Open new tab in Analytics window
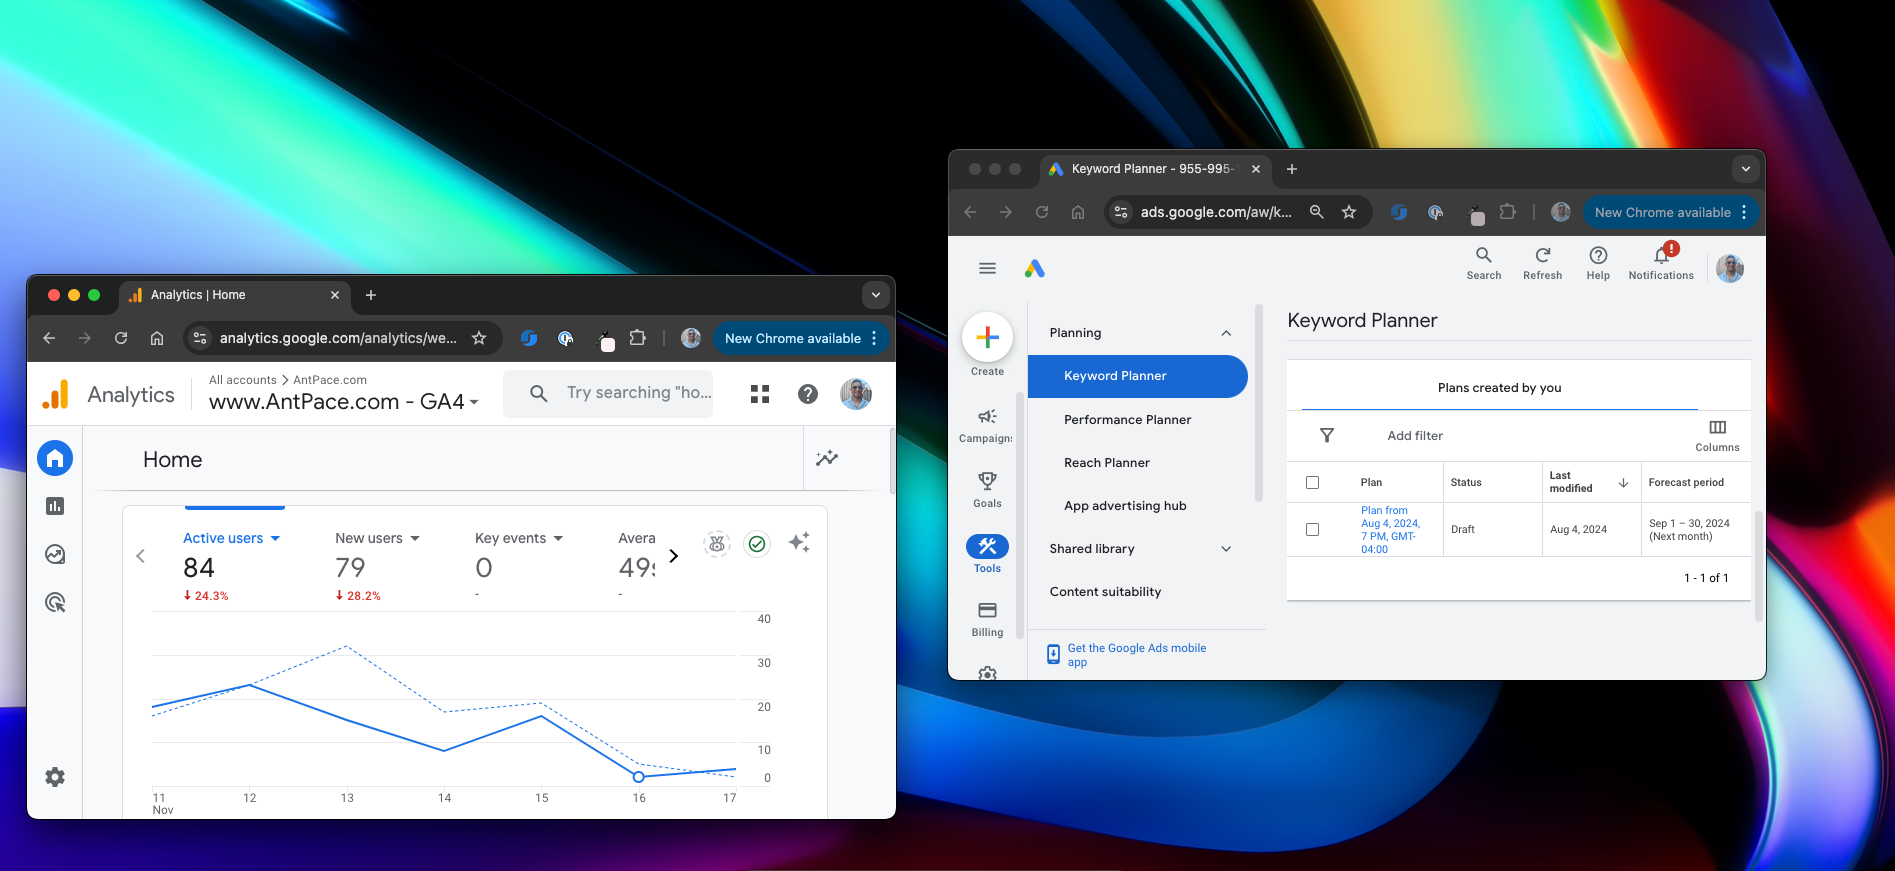The height and width of the screenshot is (871, 1895). (371, 295)
